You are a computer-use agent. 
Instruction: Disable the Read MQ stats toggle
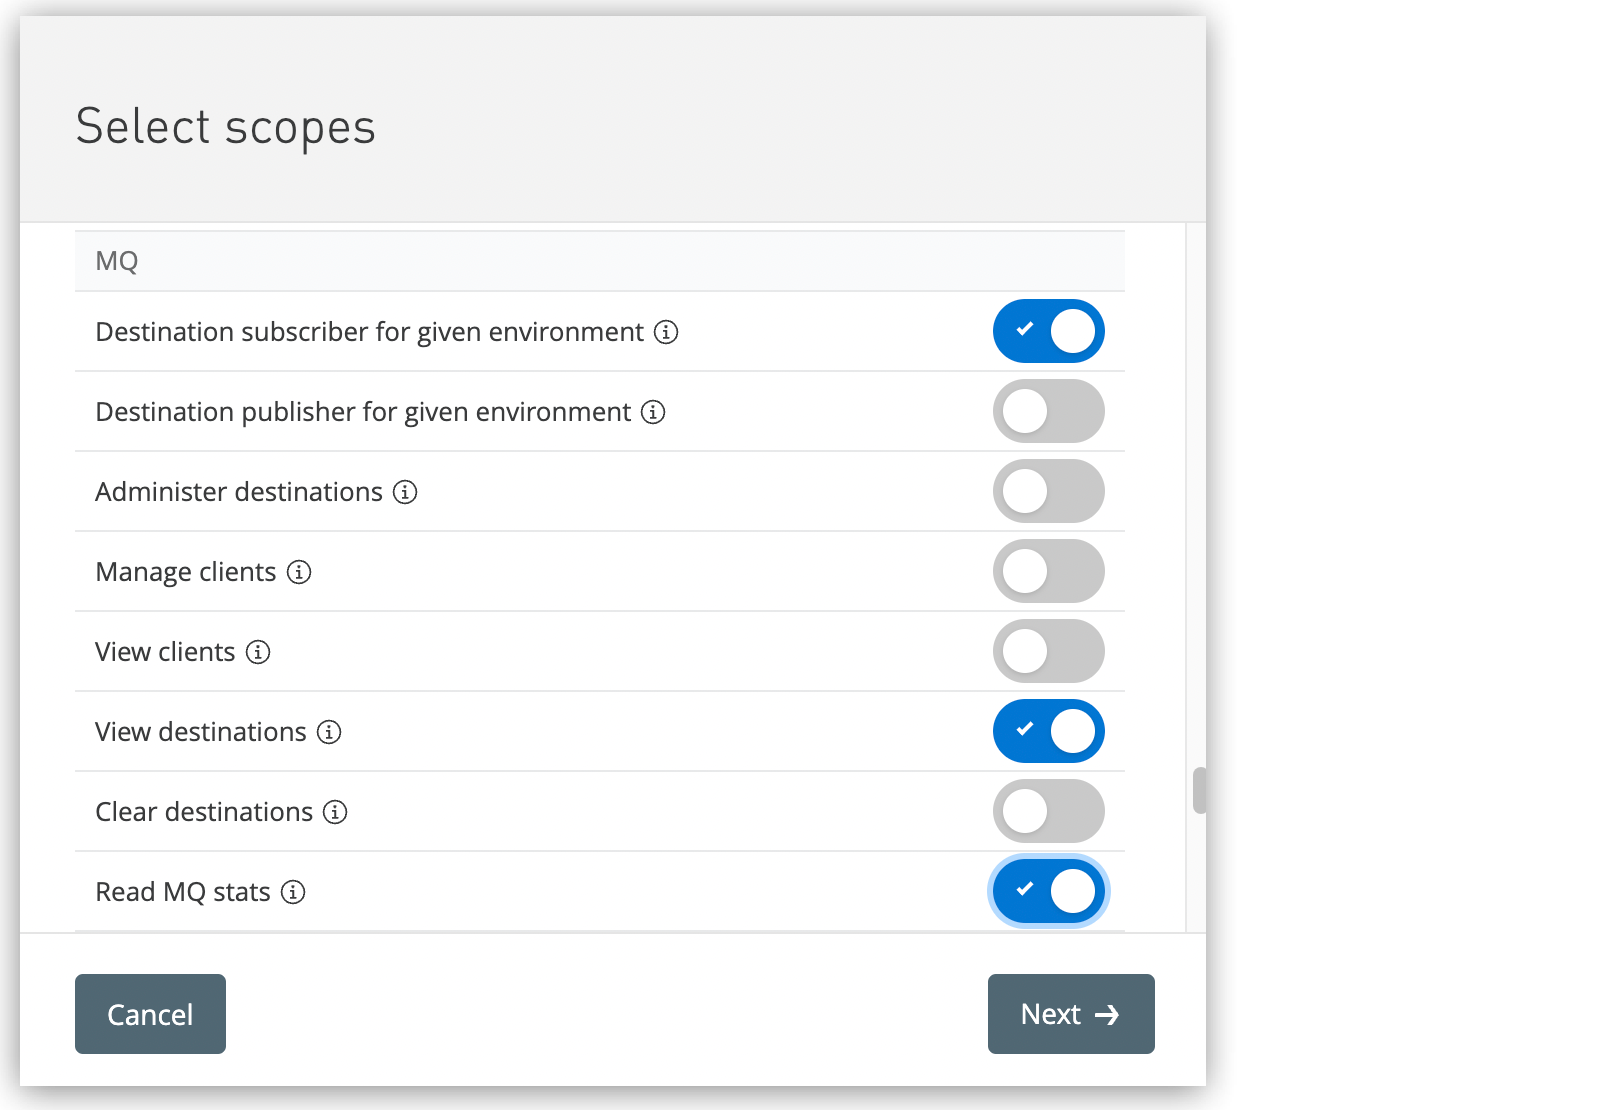1048,891
